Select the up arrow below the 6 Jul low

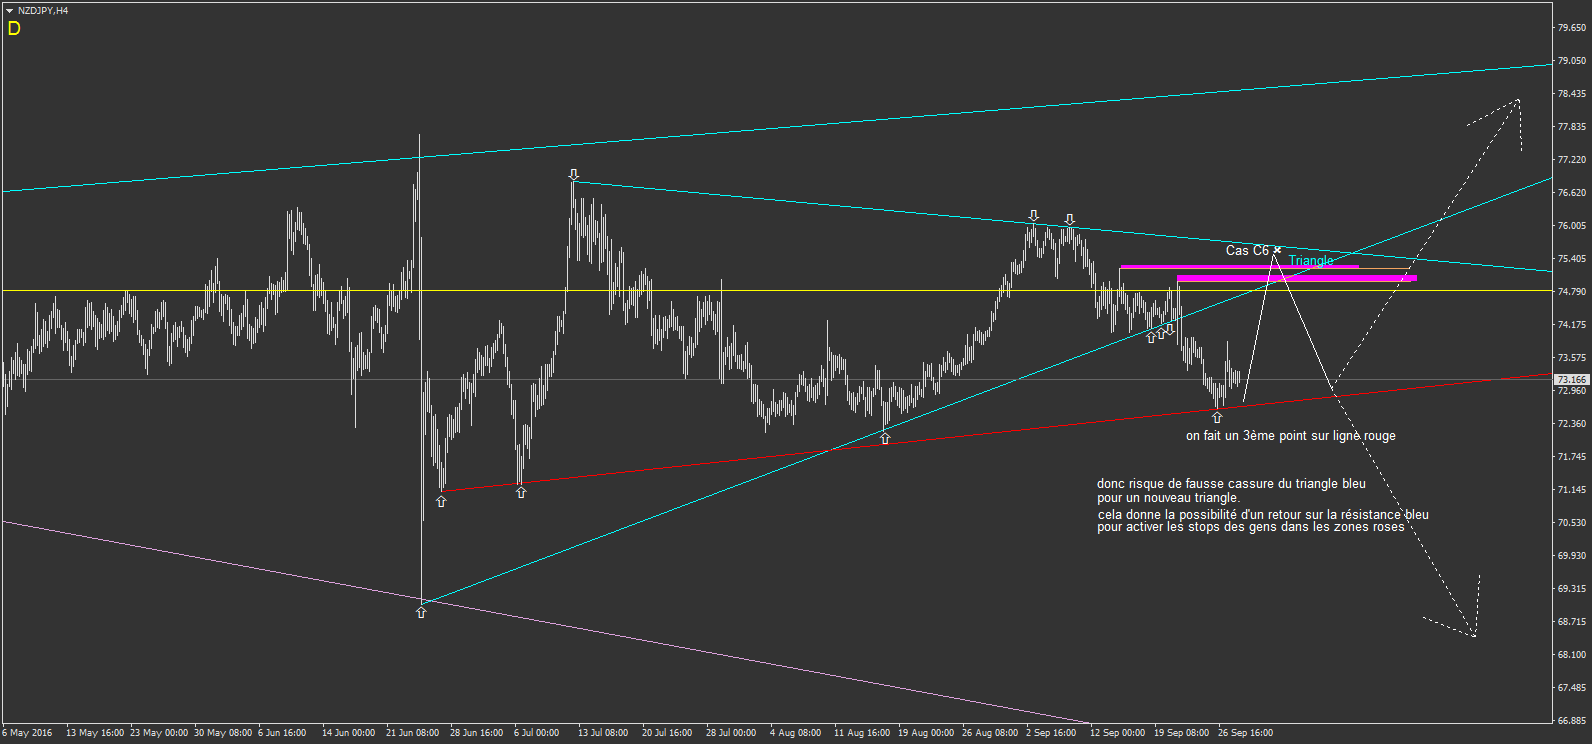(x=521, y=492)
